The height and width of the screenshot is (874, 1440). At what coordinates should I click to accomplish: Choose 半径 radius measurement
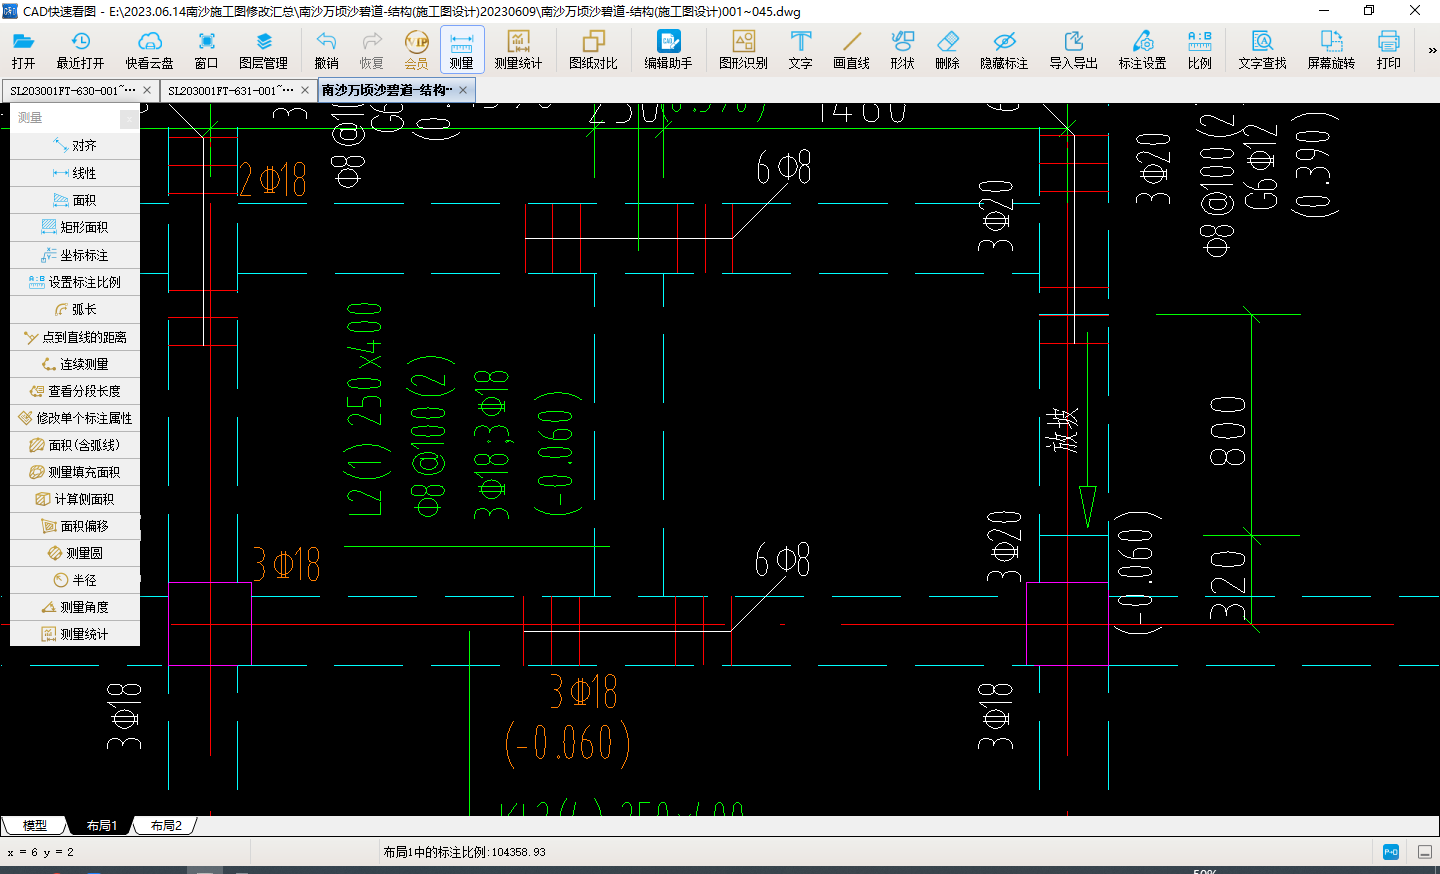(x=75, y=580)
